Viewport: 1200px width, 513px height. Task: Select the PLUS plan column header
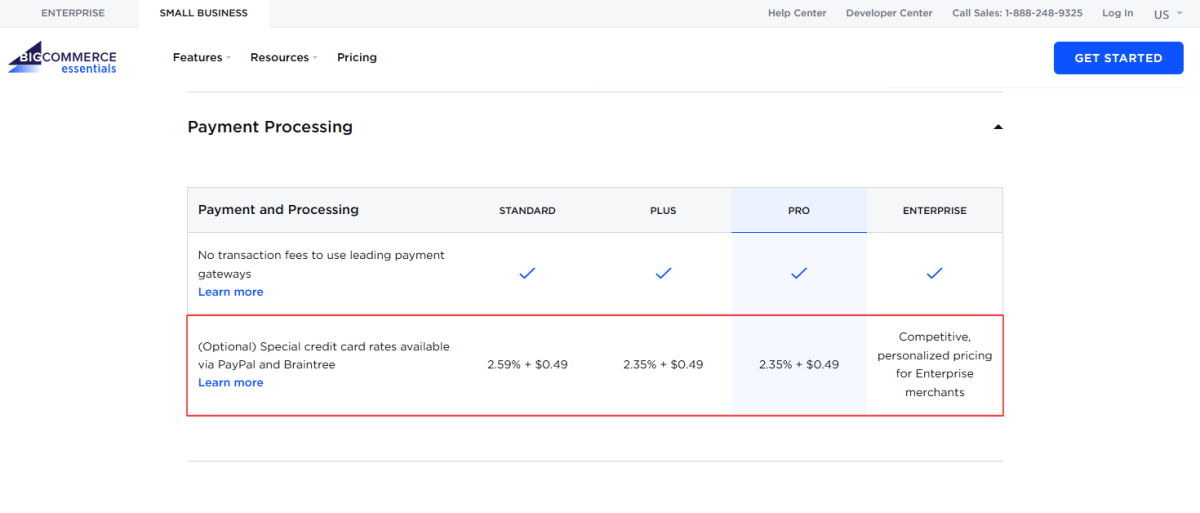click(x=663, y=211)
